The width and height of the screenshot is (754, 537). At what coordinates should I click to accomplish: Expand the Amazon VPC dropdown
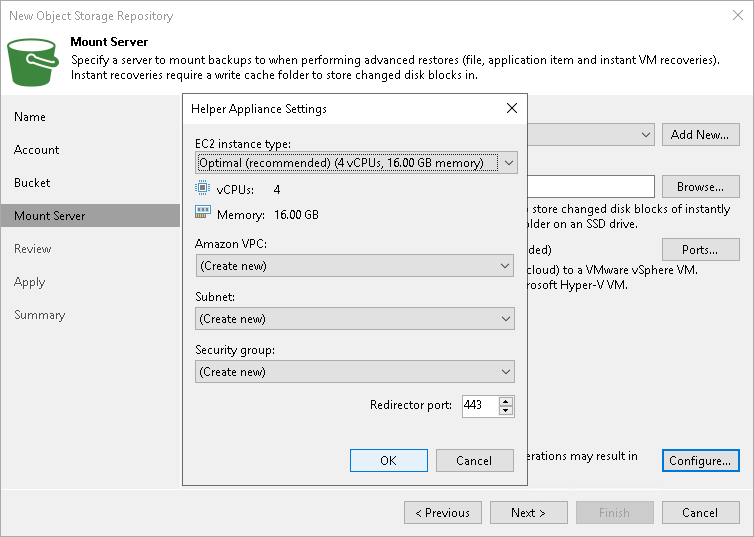point(355,266)
